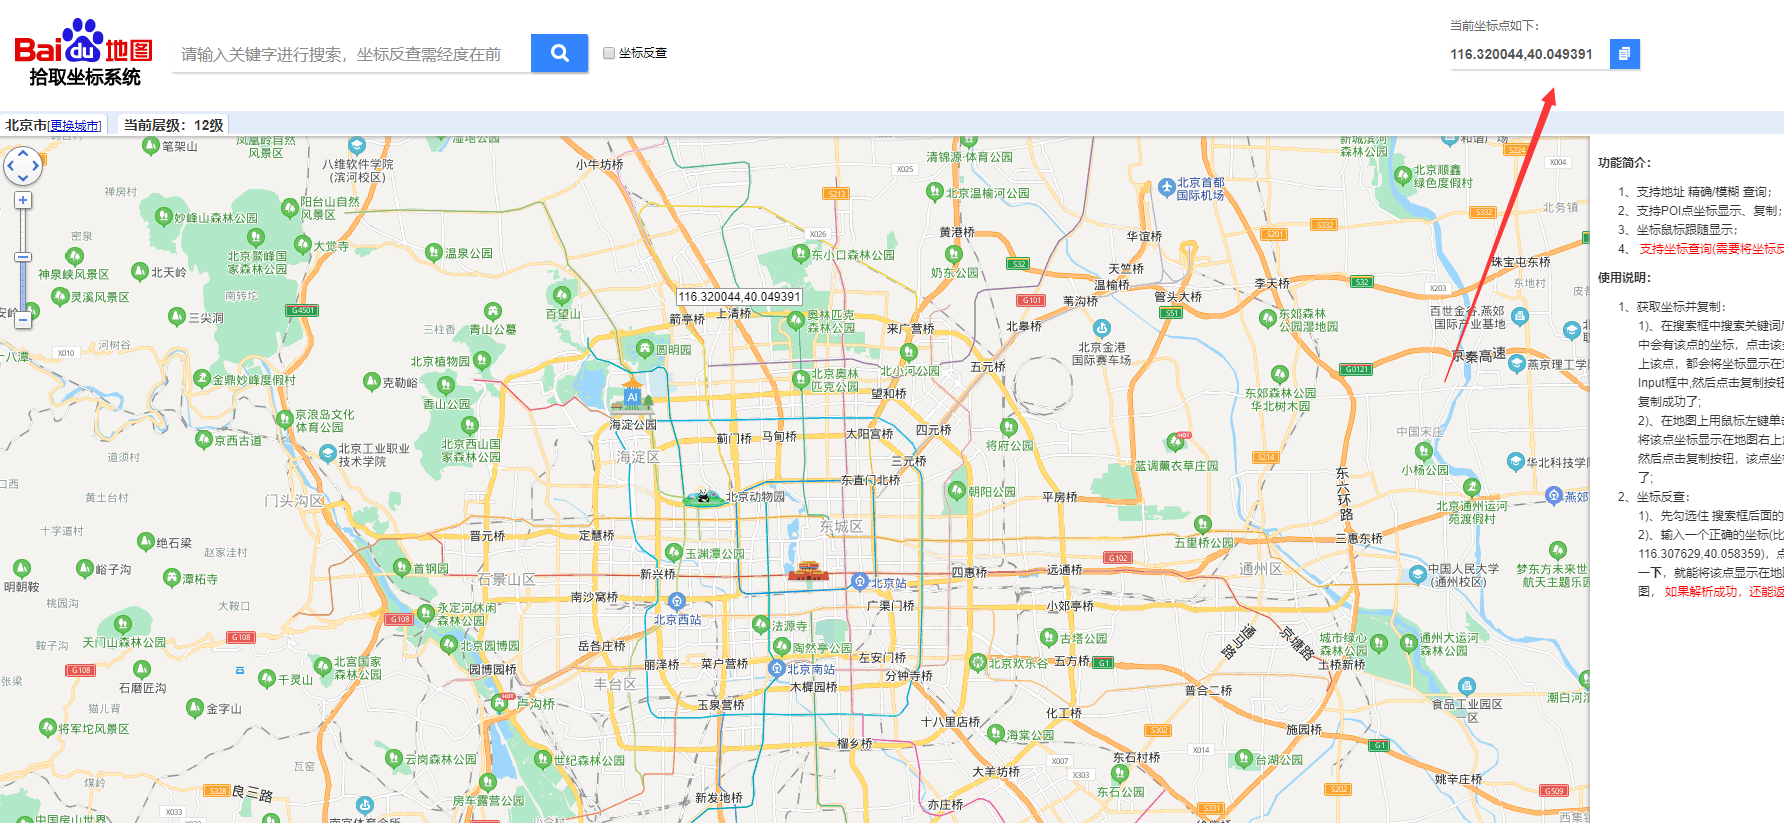Pan the map up with the up arrow

(x=23, y=153)
